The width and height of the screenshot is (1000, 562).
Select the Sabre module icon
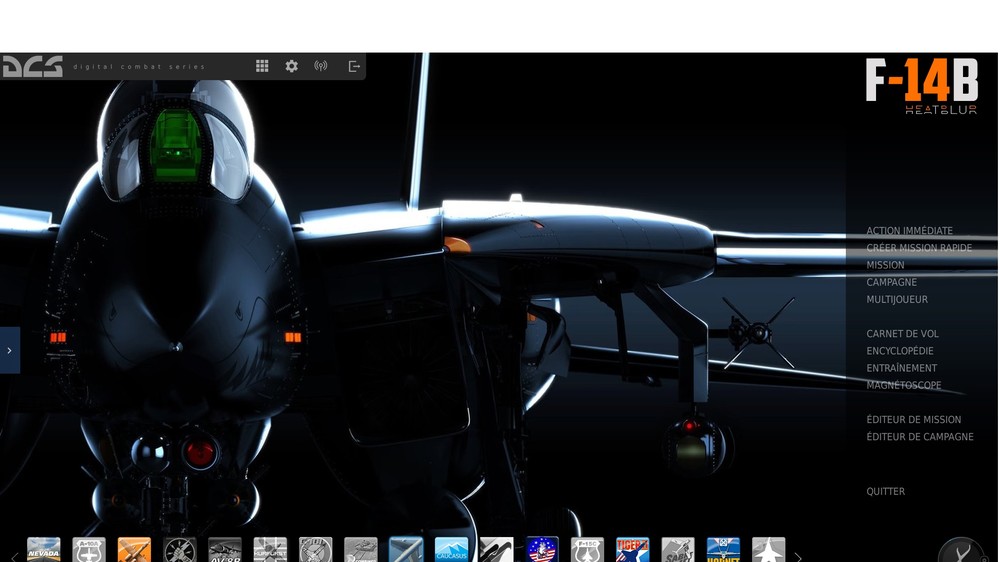678,549
